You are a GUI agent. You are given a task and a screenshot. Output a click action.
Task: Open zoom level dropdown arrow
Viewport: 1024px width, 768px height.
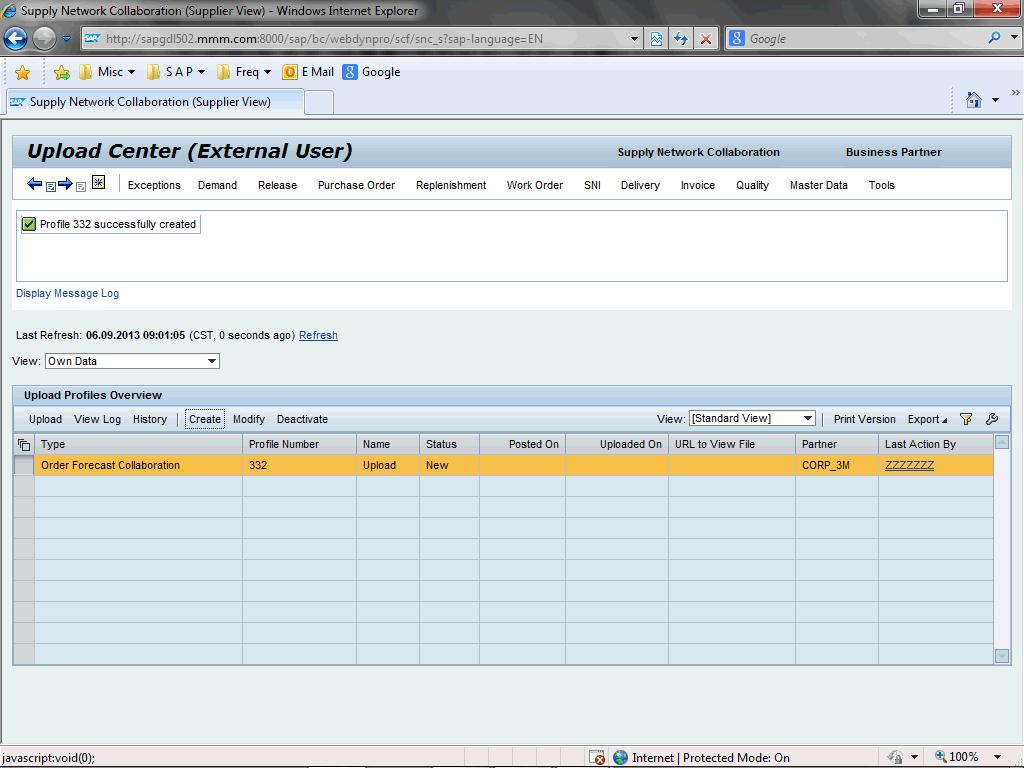pos(997,757)
